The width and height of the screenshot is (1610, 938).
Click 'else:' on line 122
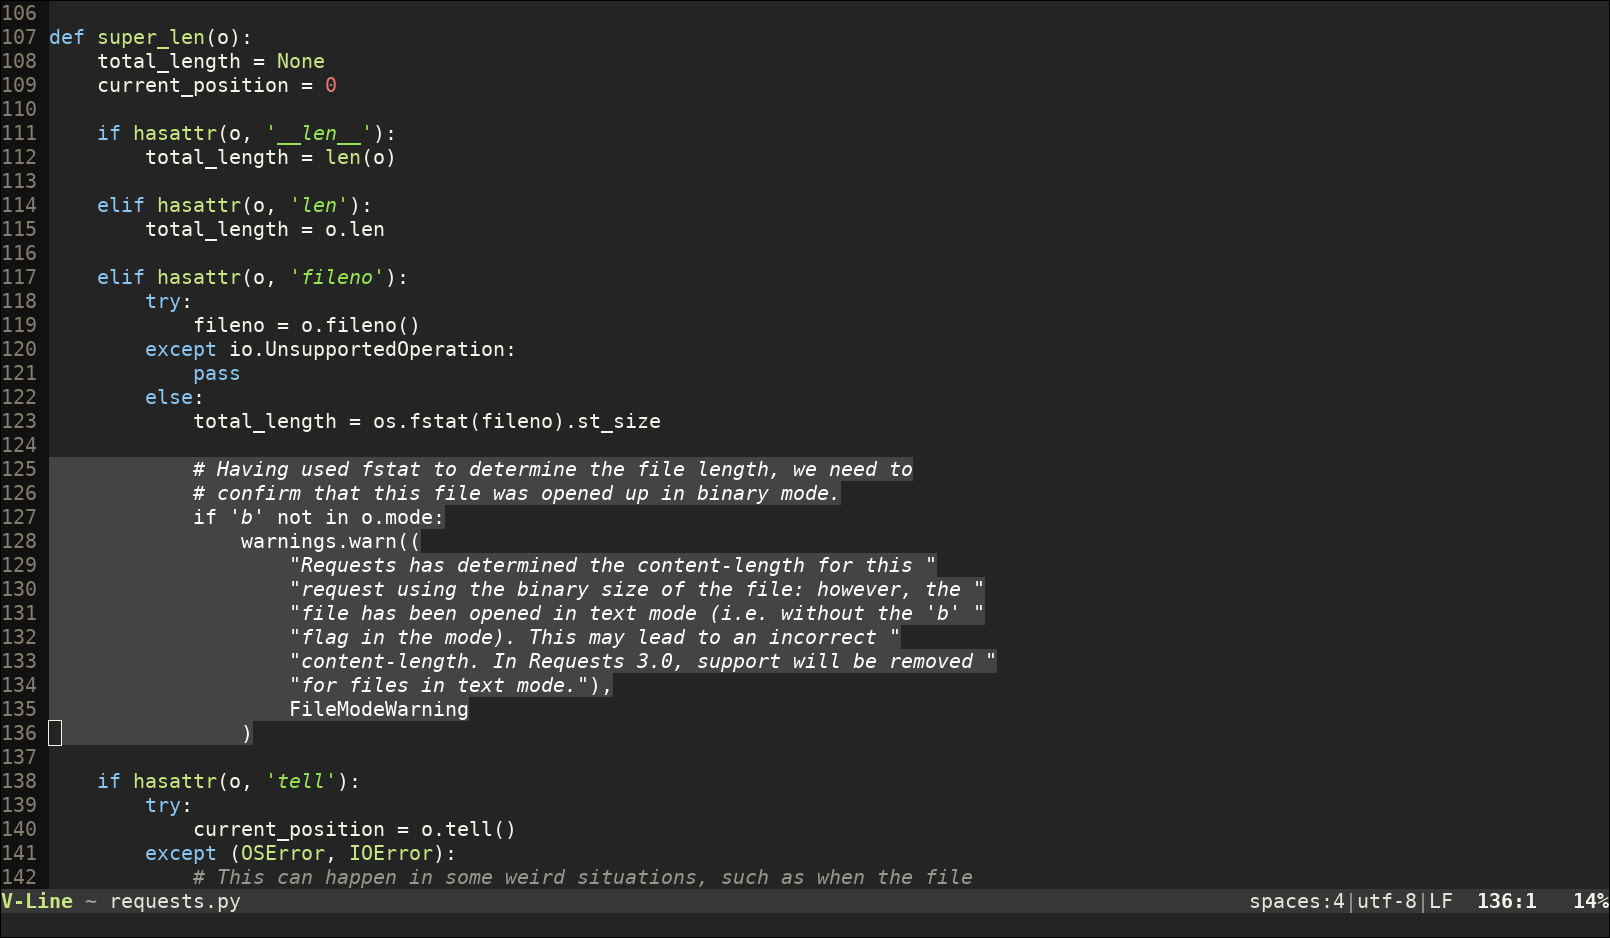(175, 397)
